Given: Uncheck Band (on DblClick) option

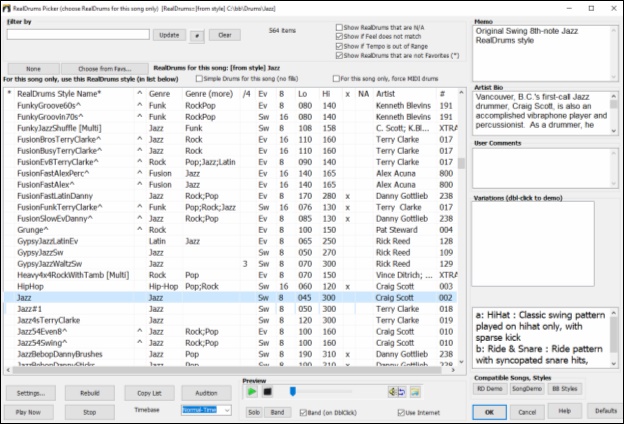Looking at the screenshot, I should [x=303, y=412].
